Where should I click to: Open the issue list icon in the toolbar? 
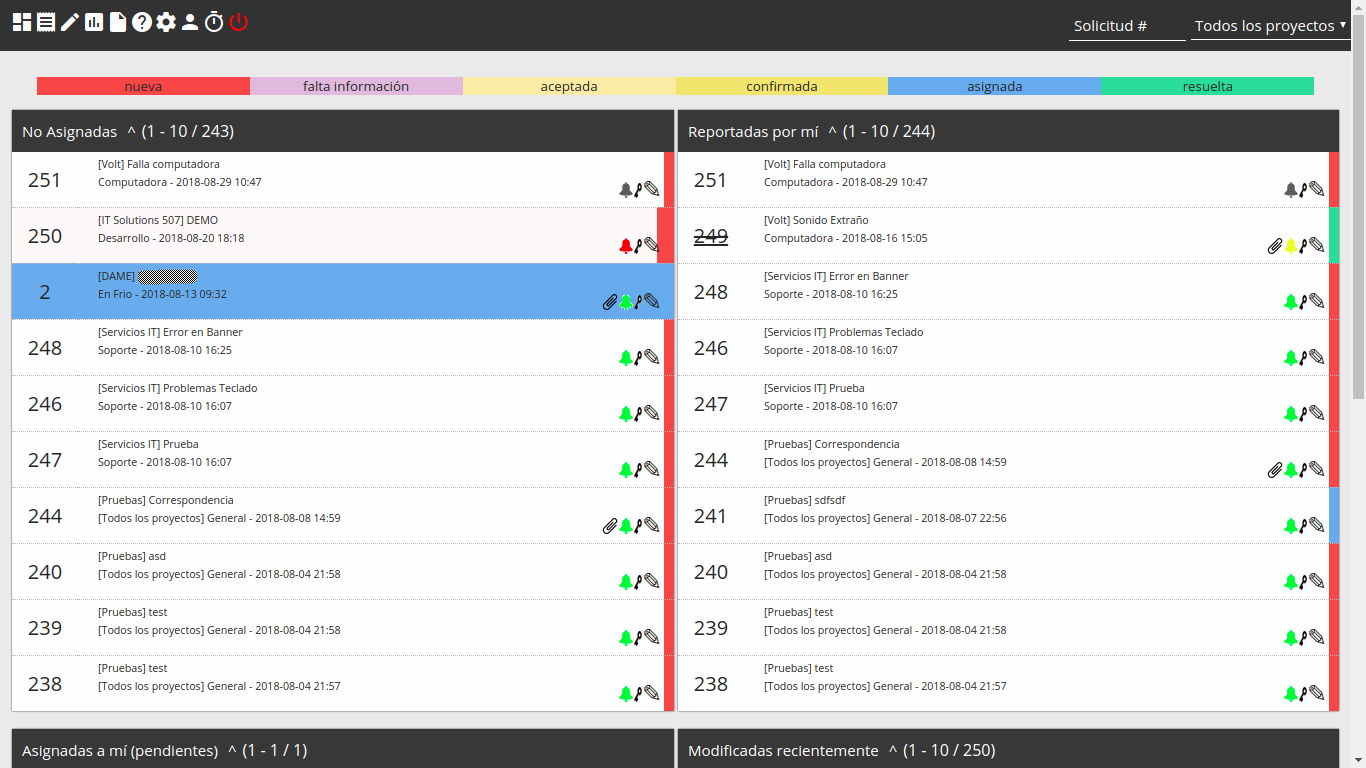[44, 22]
